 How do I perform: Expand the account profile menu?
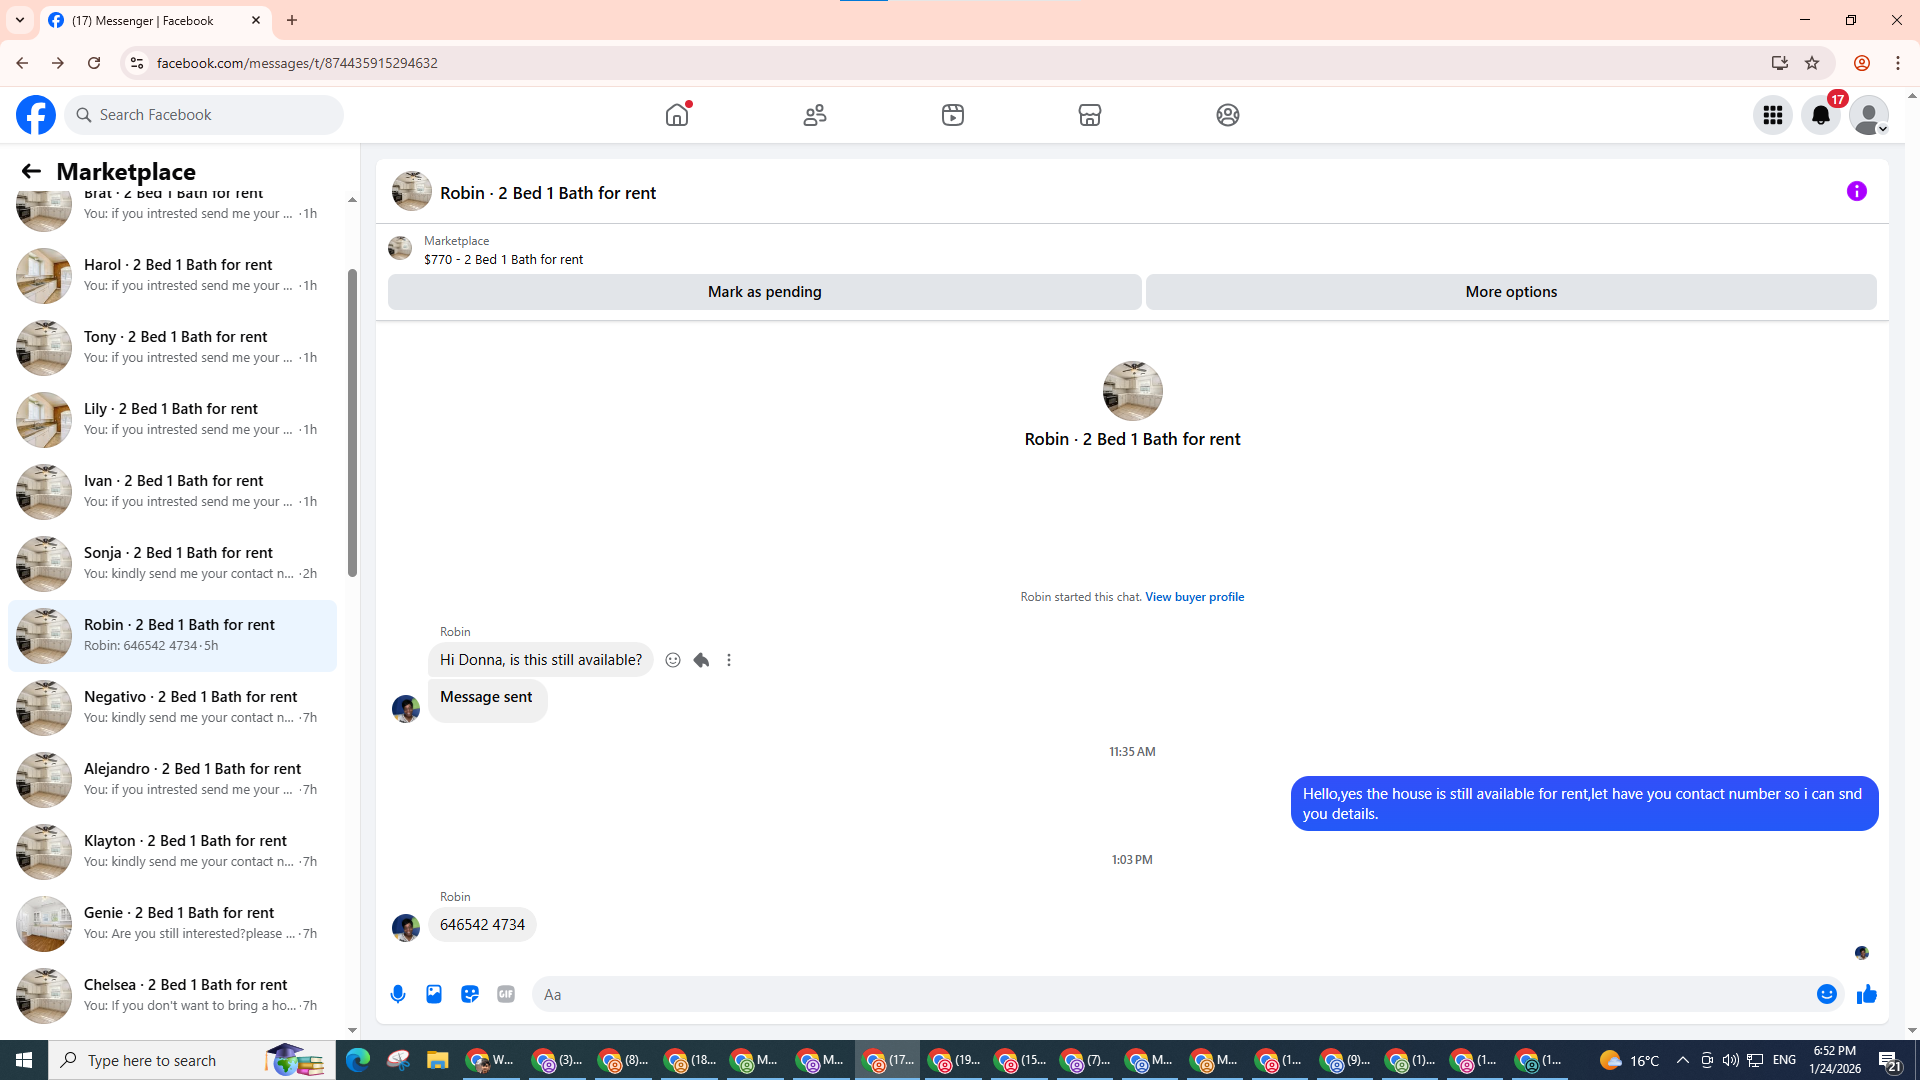[x=1868, y=115]
